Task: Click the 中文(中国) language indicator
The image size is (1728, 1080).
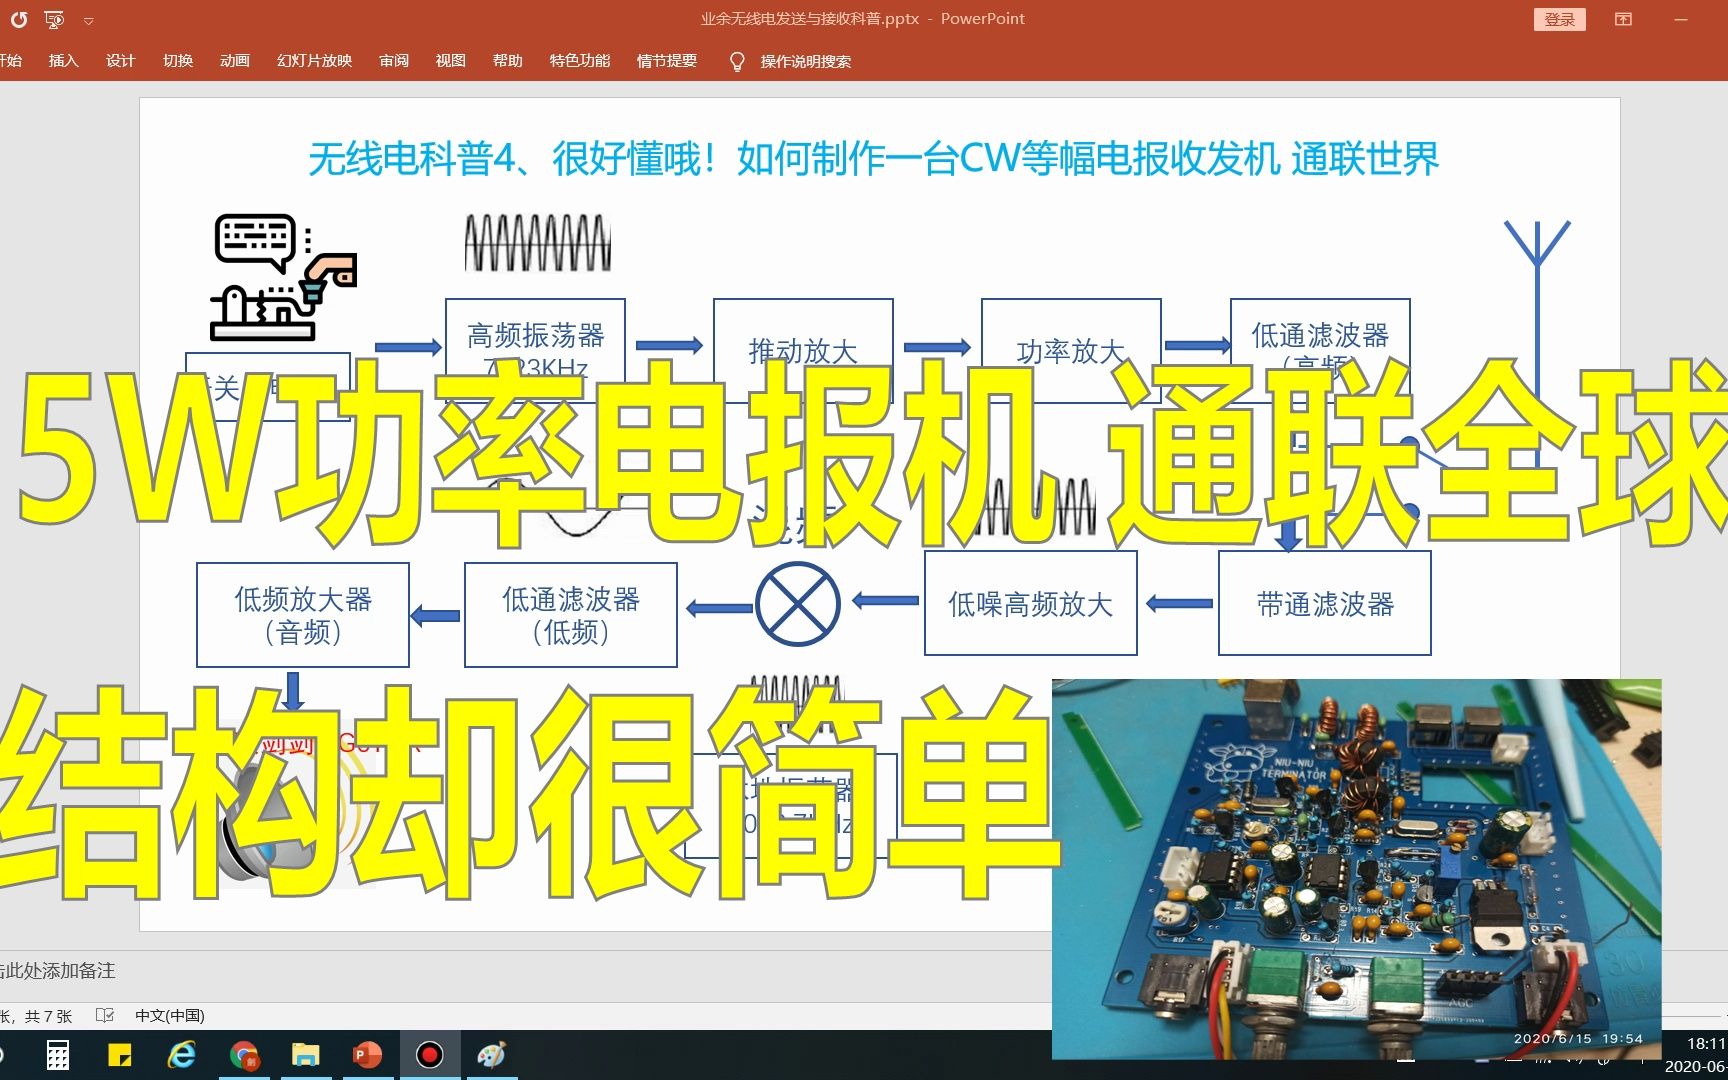Action: [x=170, y=1016]
